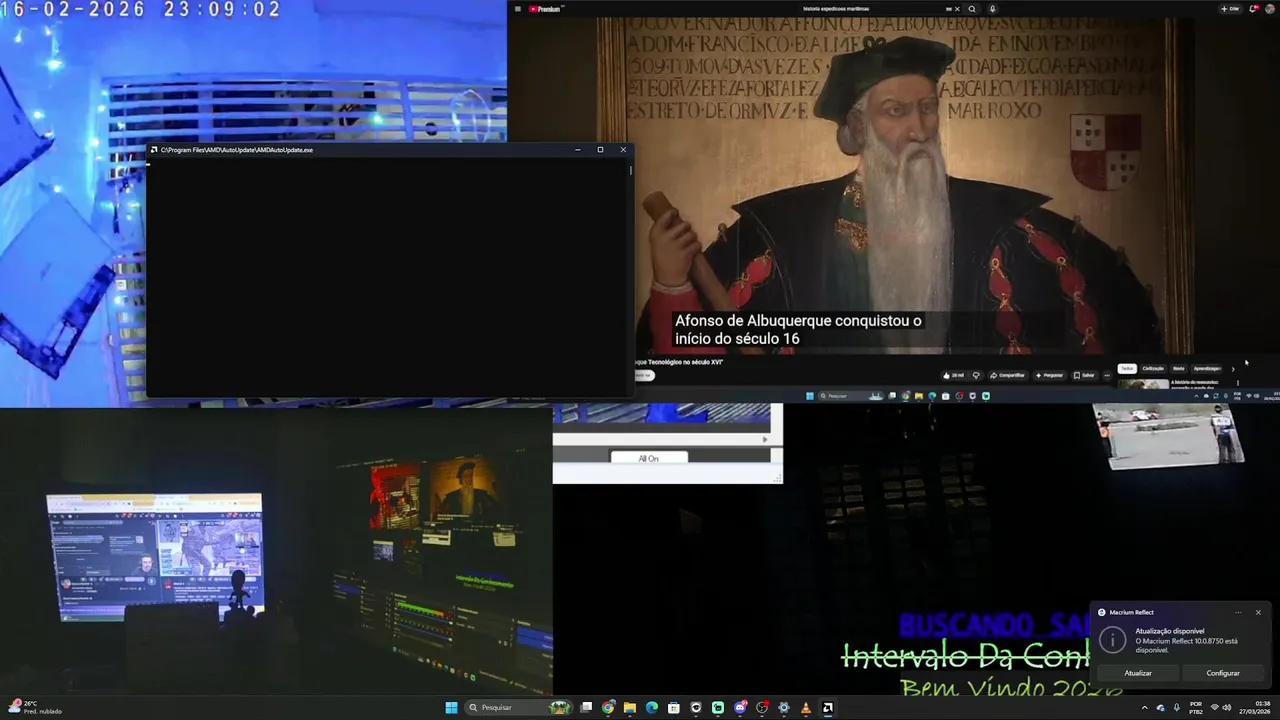The width and height of the screenshot is (1280, 720).
Task: Open the YouTube hamburger guide menu
Action: point(517,9)
